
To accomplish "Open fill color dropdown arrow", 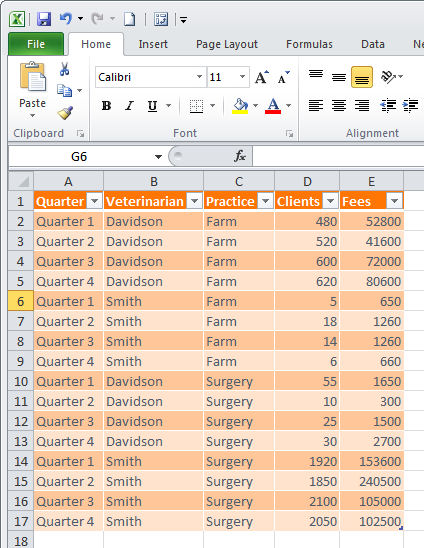I will pos(256,106).
